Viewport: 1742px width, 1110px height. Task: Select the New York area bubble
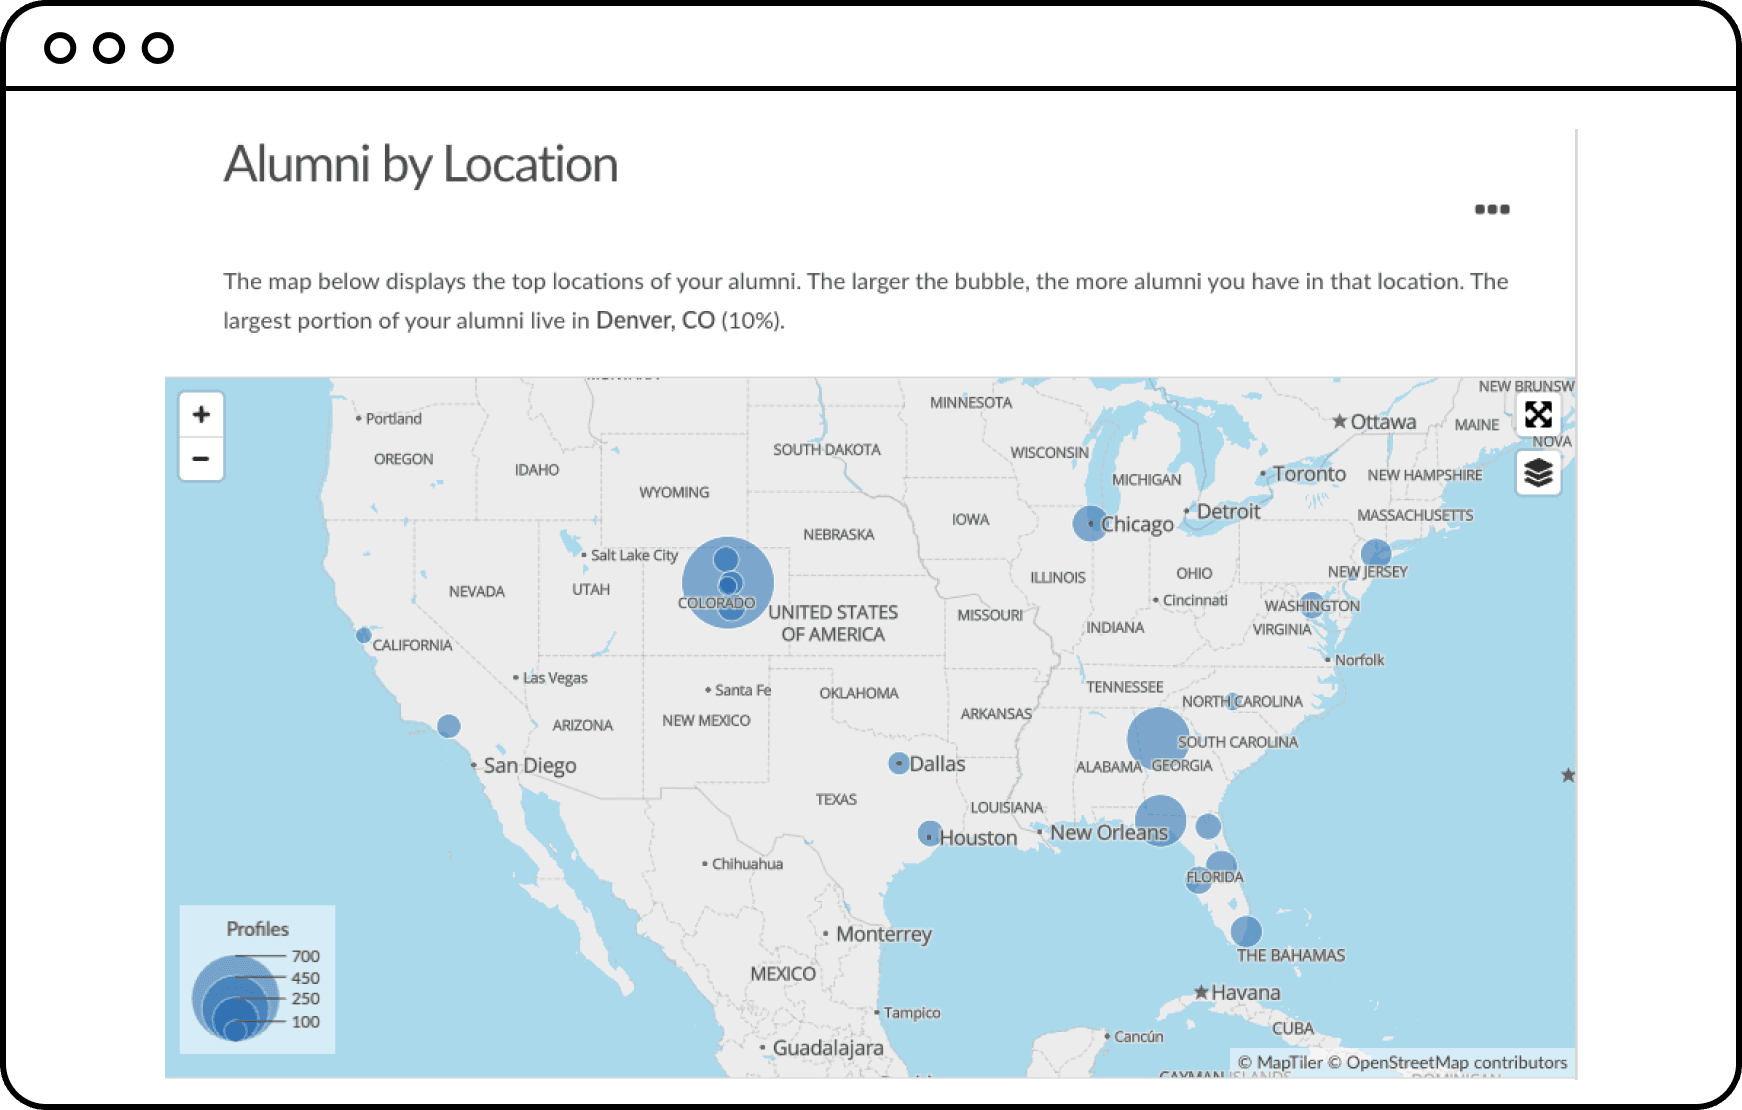click(x=1376, y=553)
